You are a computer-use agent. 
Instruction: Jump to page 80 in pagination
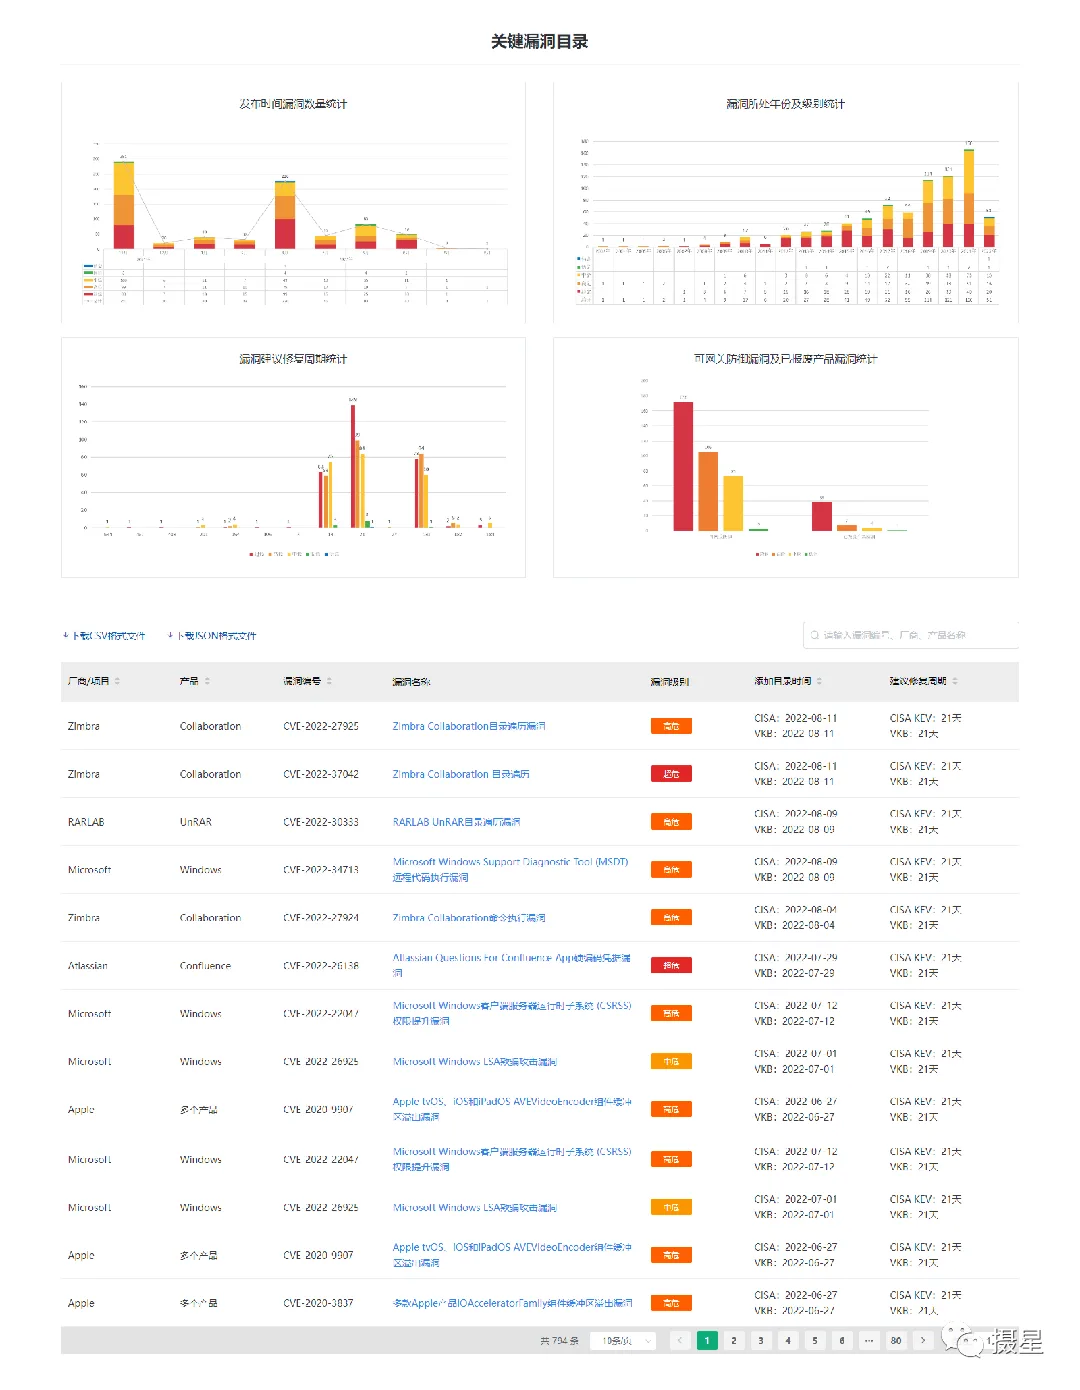click(896, 1341)
